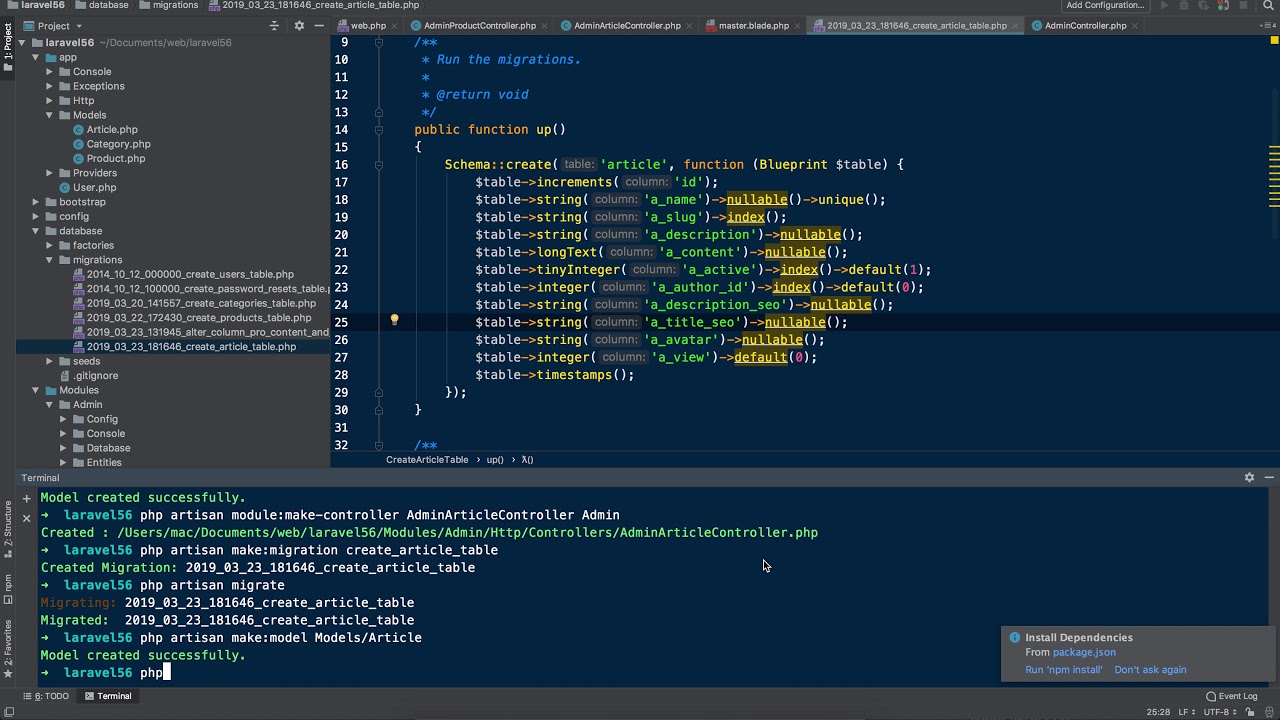Click the Add Configuration button

coord(1105,5)
